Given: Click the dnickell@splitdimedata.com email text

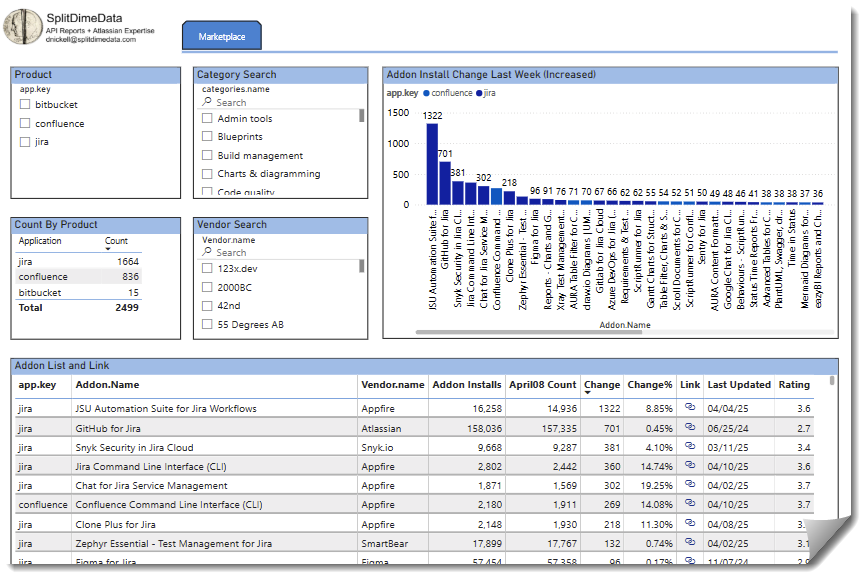Looking at the screenshot, I should point(91,39).
